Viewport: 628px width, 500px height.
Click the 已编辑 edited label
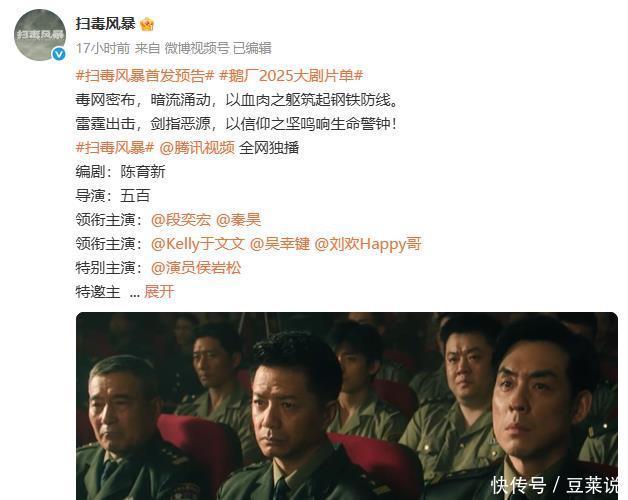[252, 48]
